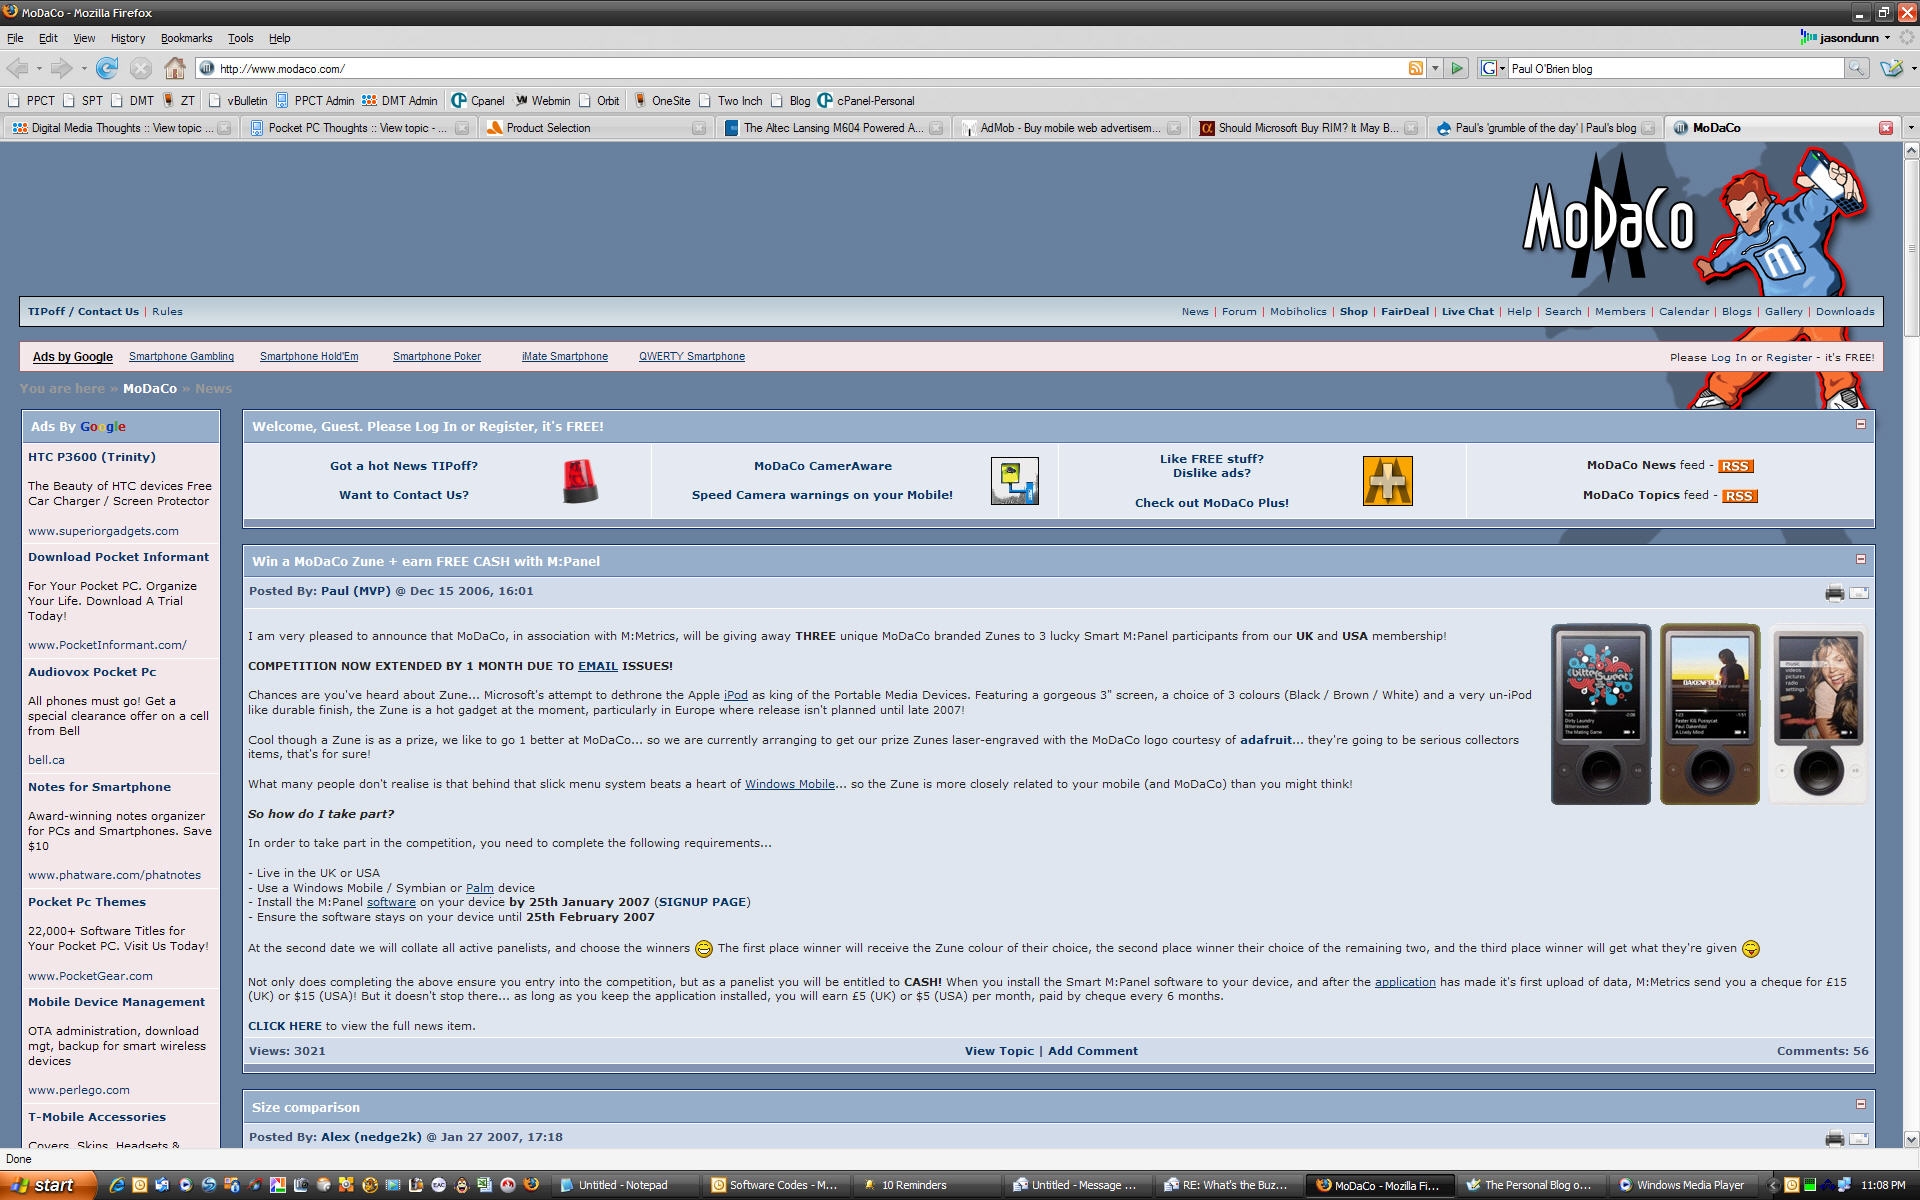
Task: Switch to AdMob tab
Action: pos(1070,128)
